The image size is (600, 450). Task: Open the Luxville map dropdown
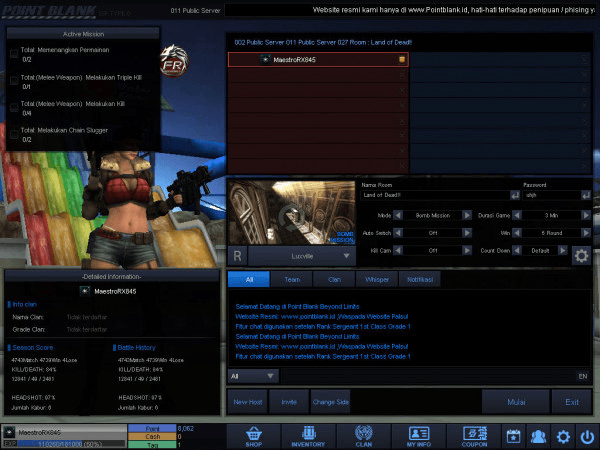(302, 256)
